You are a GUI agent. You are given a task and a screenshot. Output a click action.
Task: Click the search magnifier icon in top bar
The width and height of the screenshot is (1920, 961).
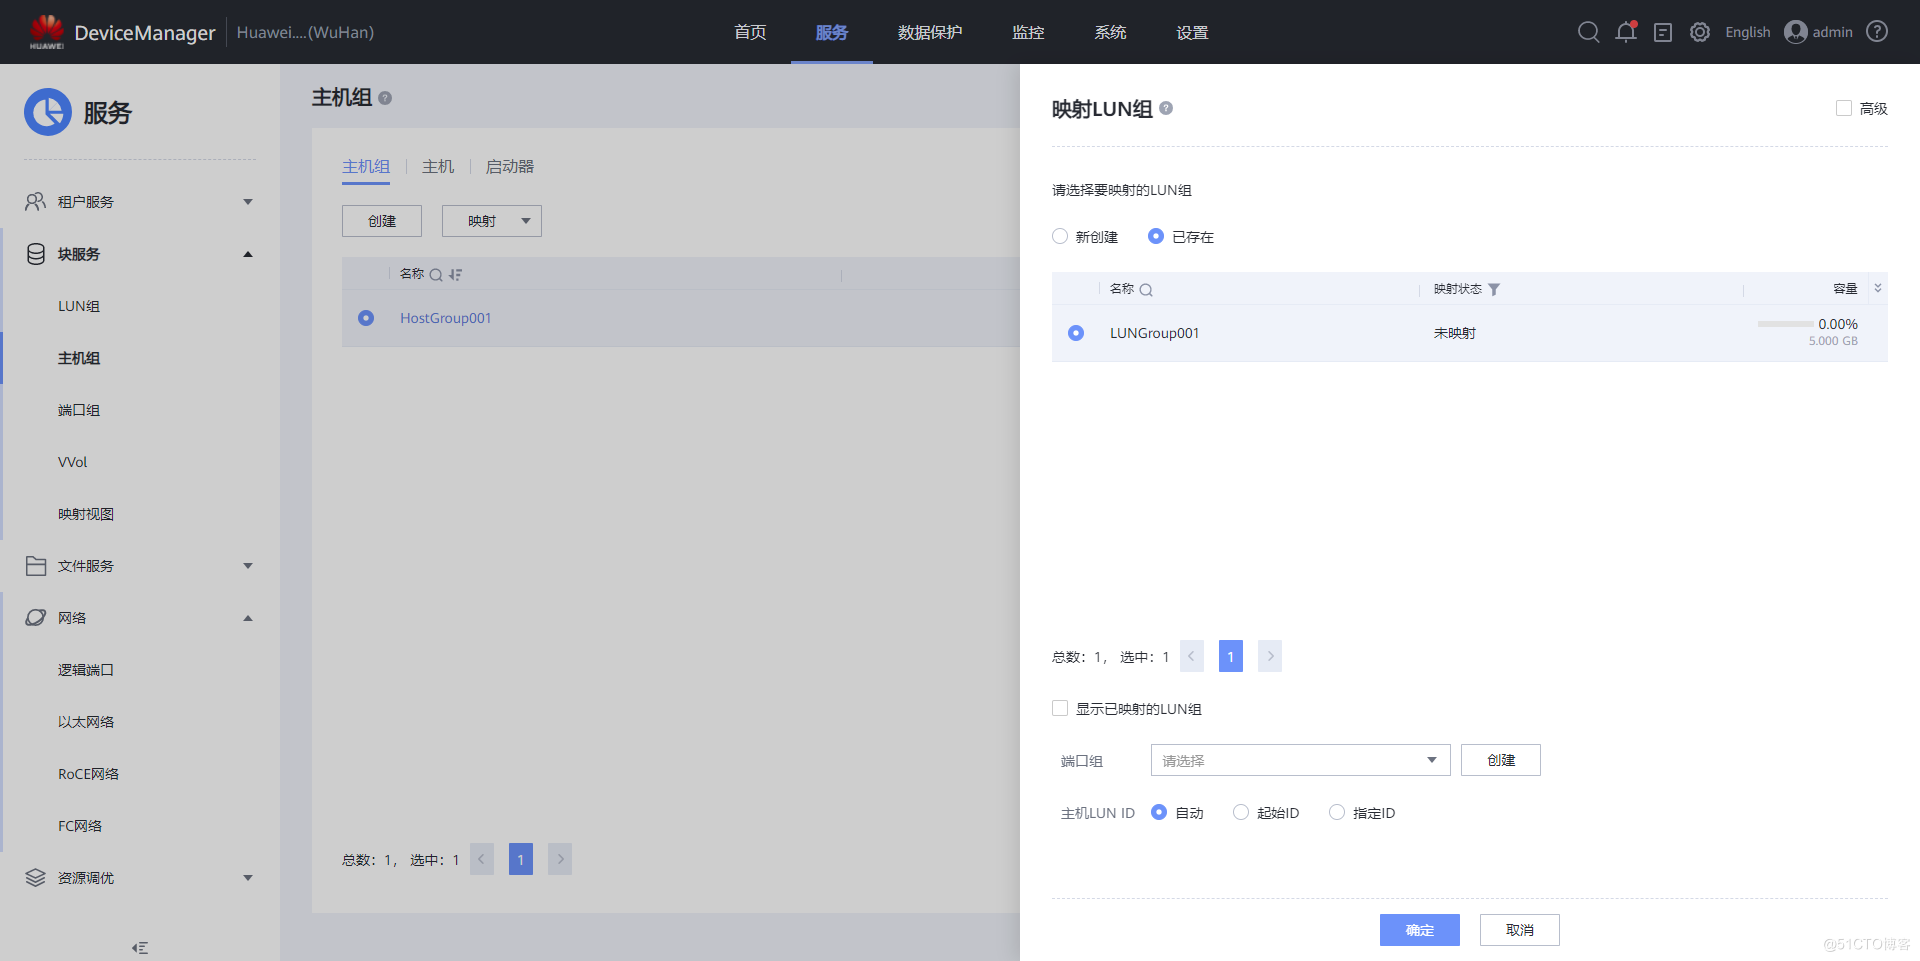pyautogui.click(x=1588, y=32)
